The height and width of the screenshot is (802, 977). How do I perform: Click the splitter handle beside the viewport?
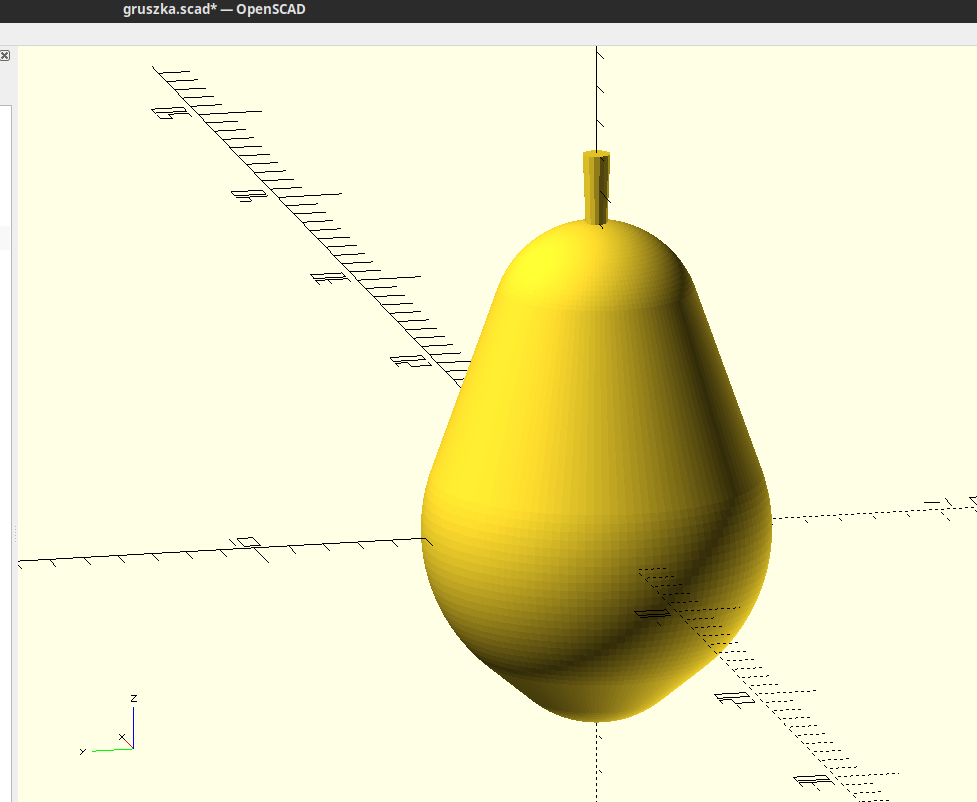(x=14, y=535)
